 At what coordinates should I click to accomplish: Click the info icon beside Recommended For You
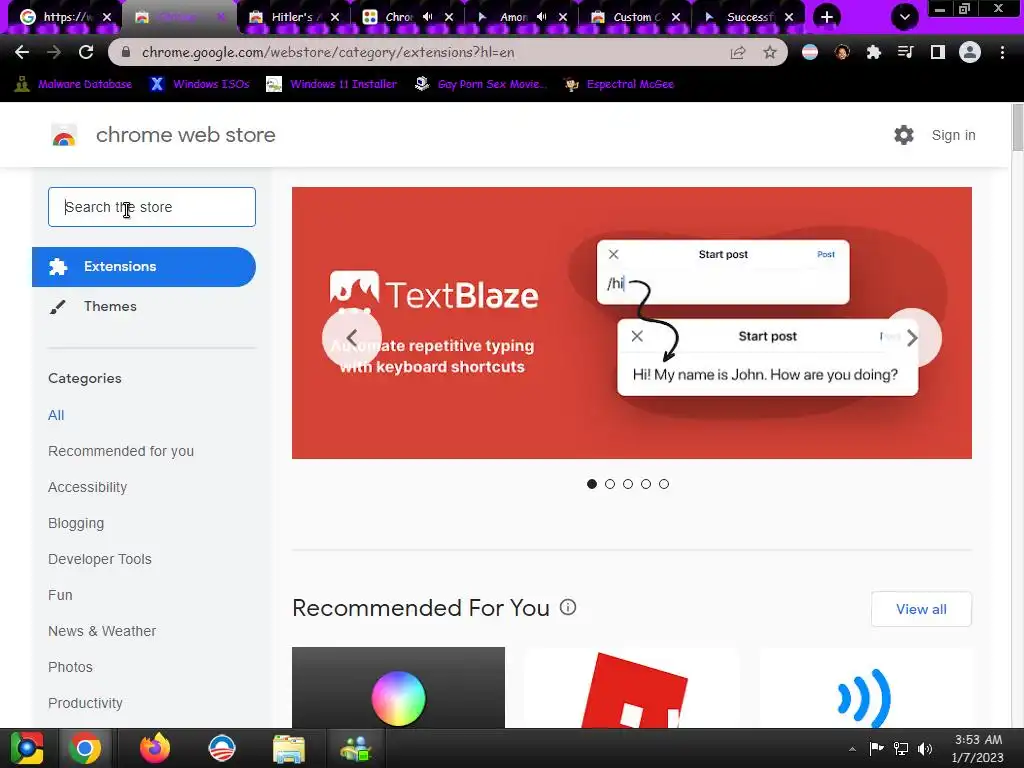568,607
